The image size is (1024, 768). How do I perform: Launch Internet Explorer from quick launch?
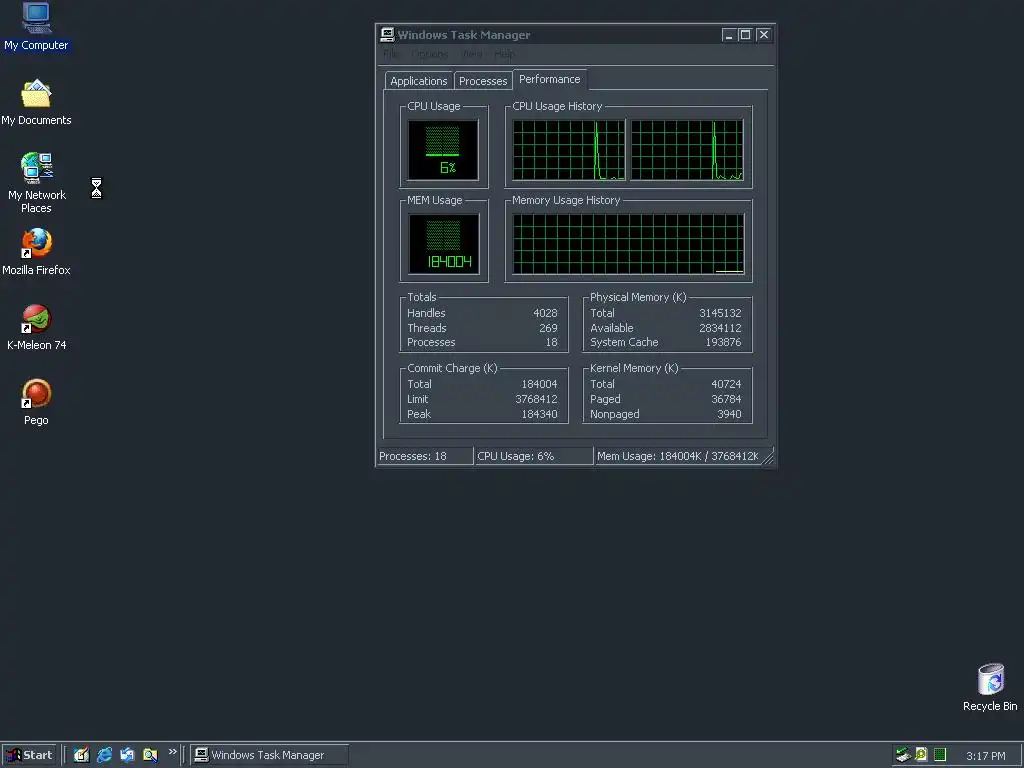(x=104, y=755)
